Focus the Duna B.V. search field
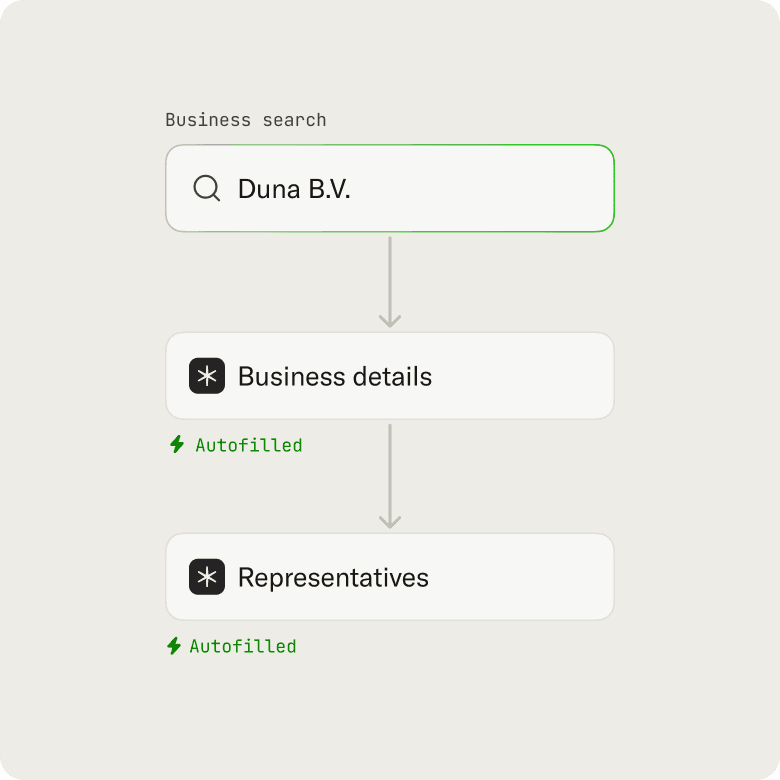 click(x=390, y=188)
